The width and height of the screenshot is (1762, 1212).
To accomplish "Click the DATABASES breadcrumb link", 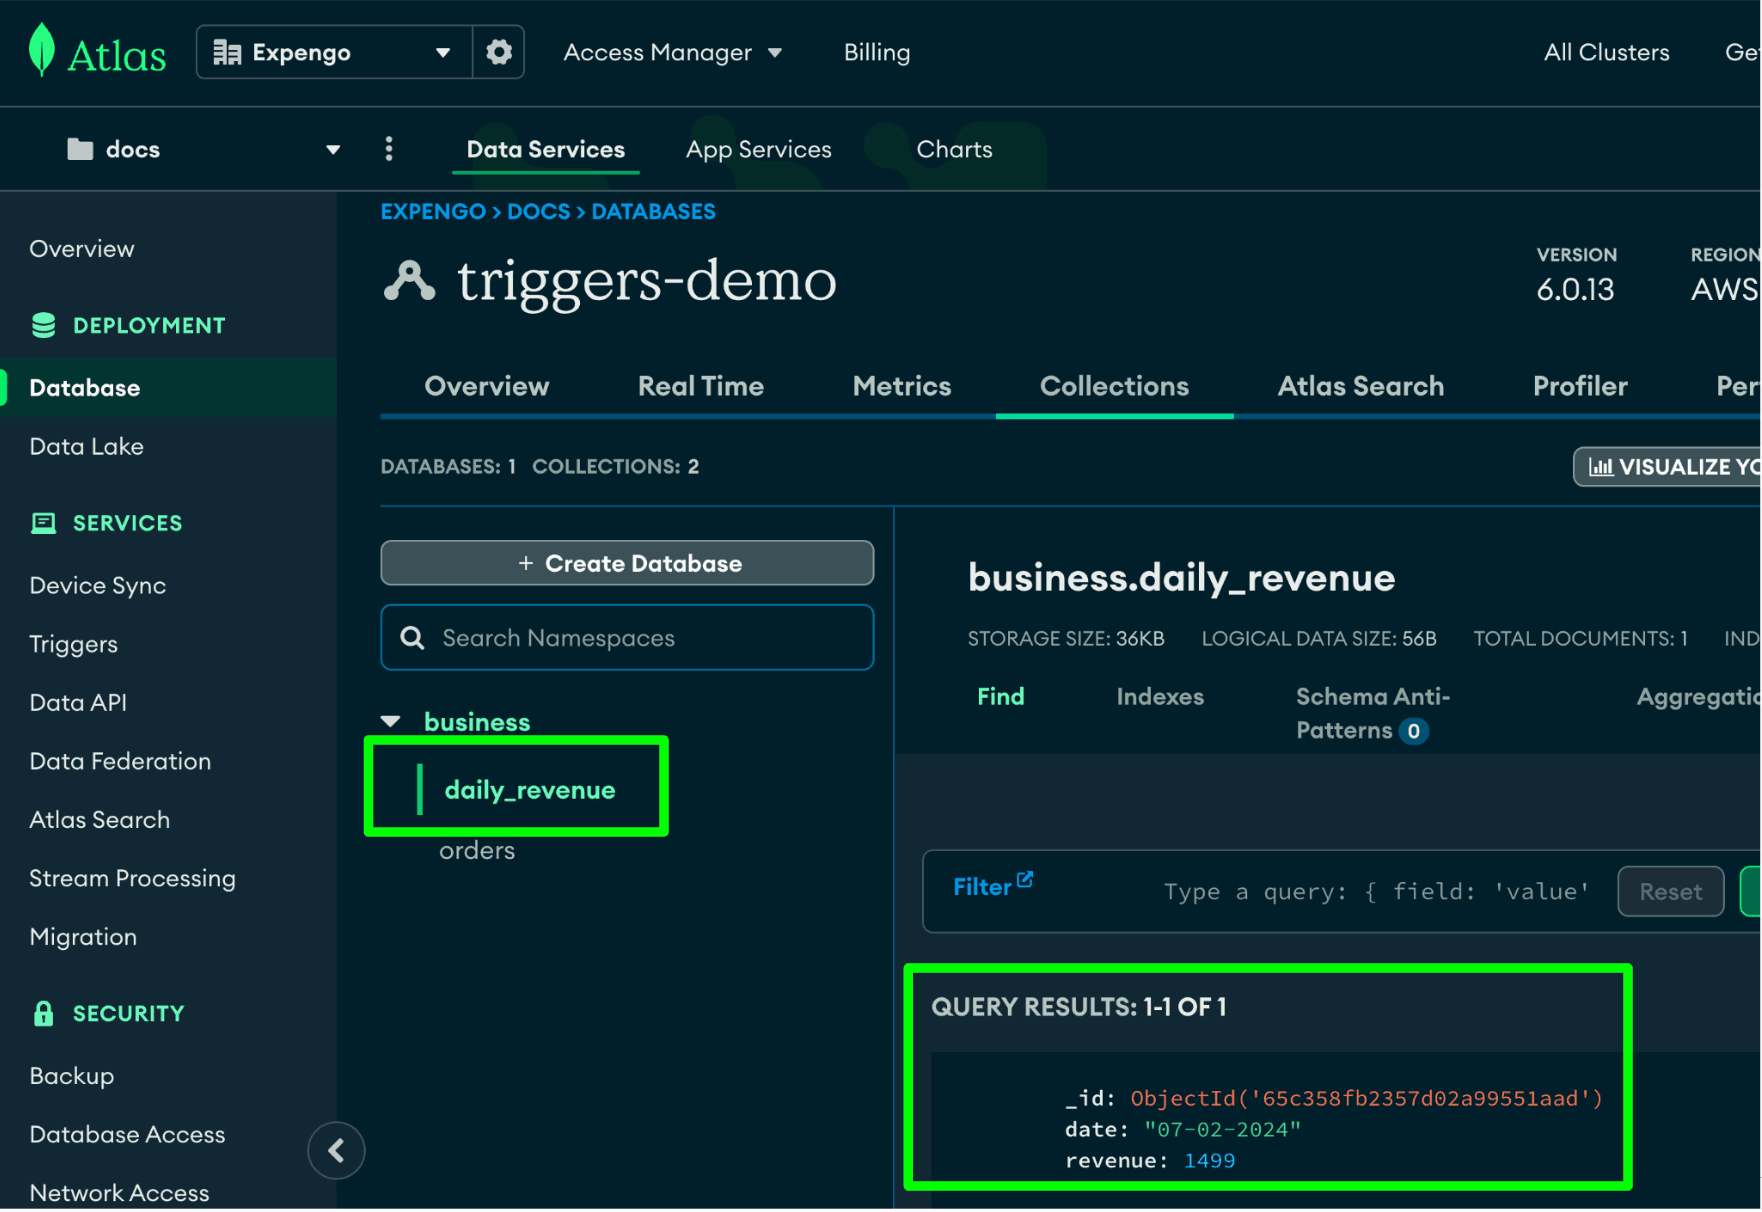I will [x=654, y=212].
